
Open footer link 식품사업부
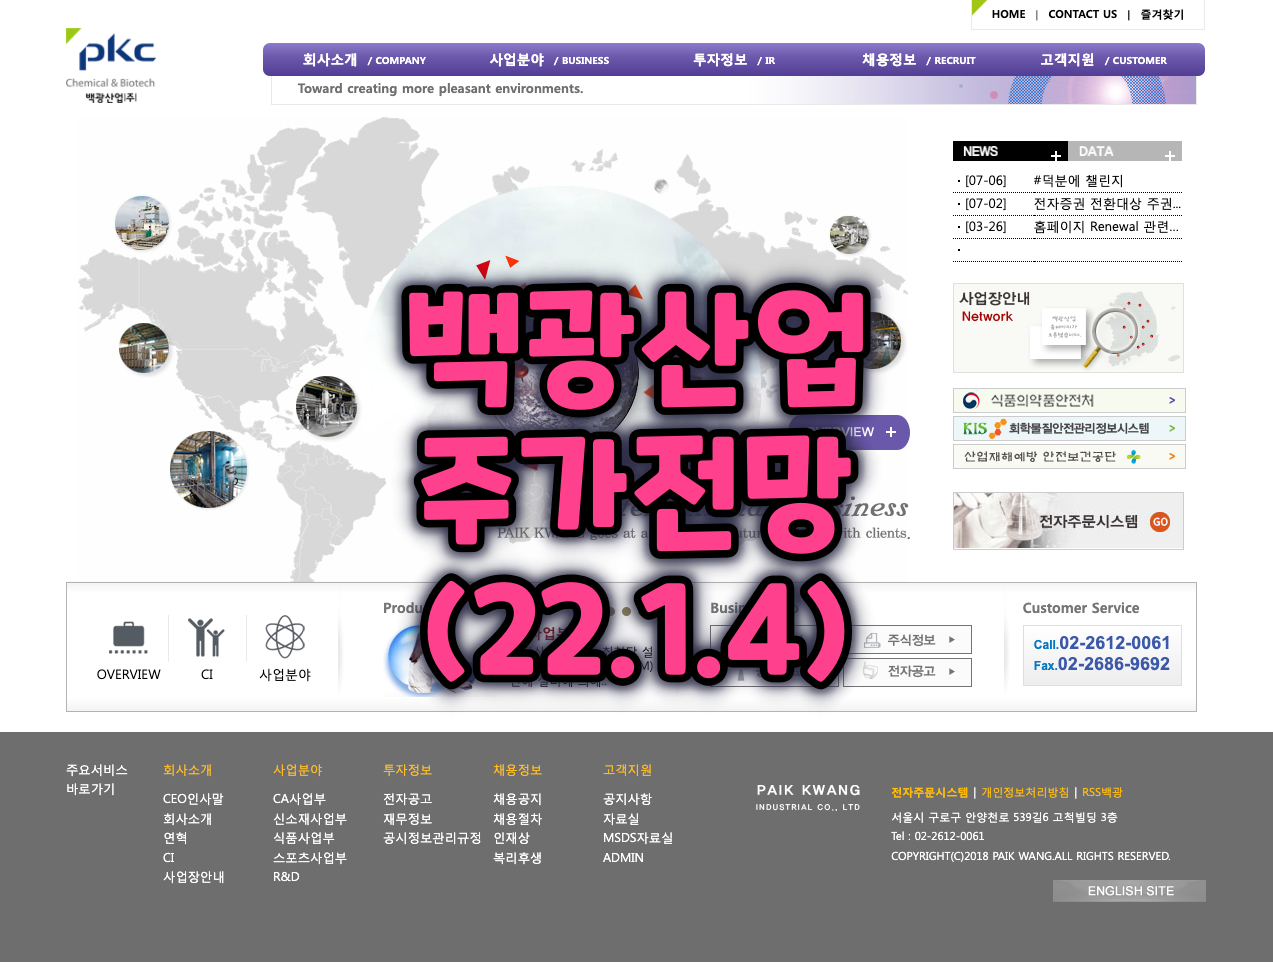[x=304, y=838]
